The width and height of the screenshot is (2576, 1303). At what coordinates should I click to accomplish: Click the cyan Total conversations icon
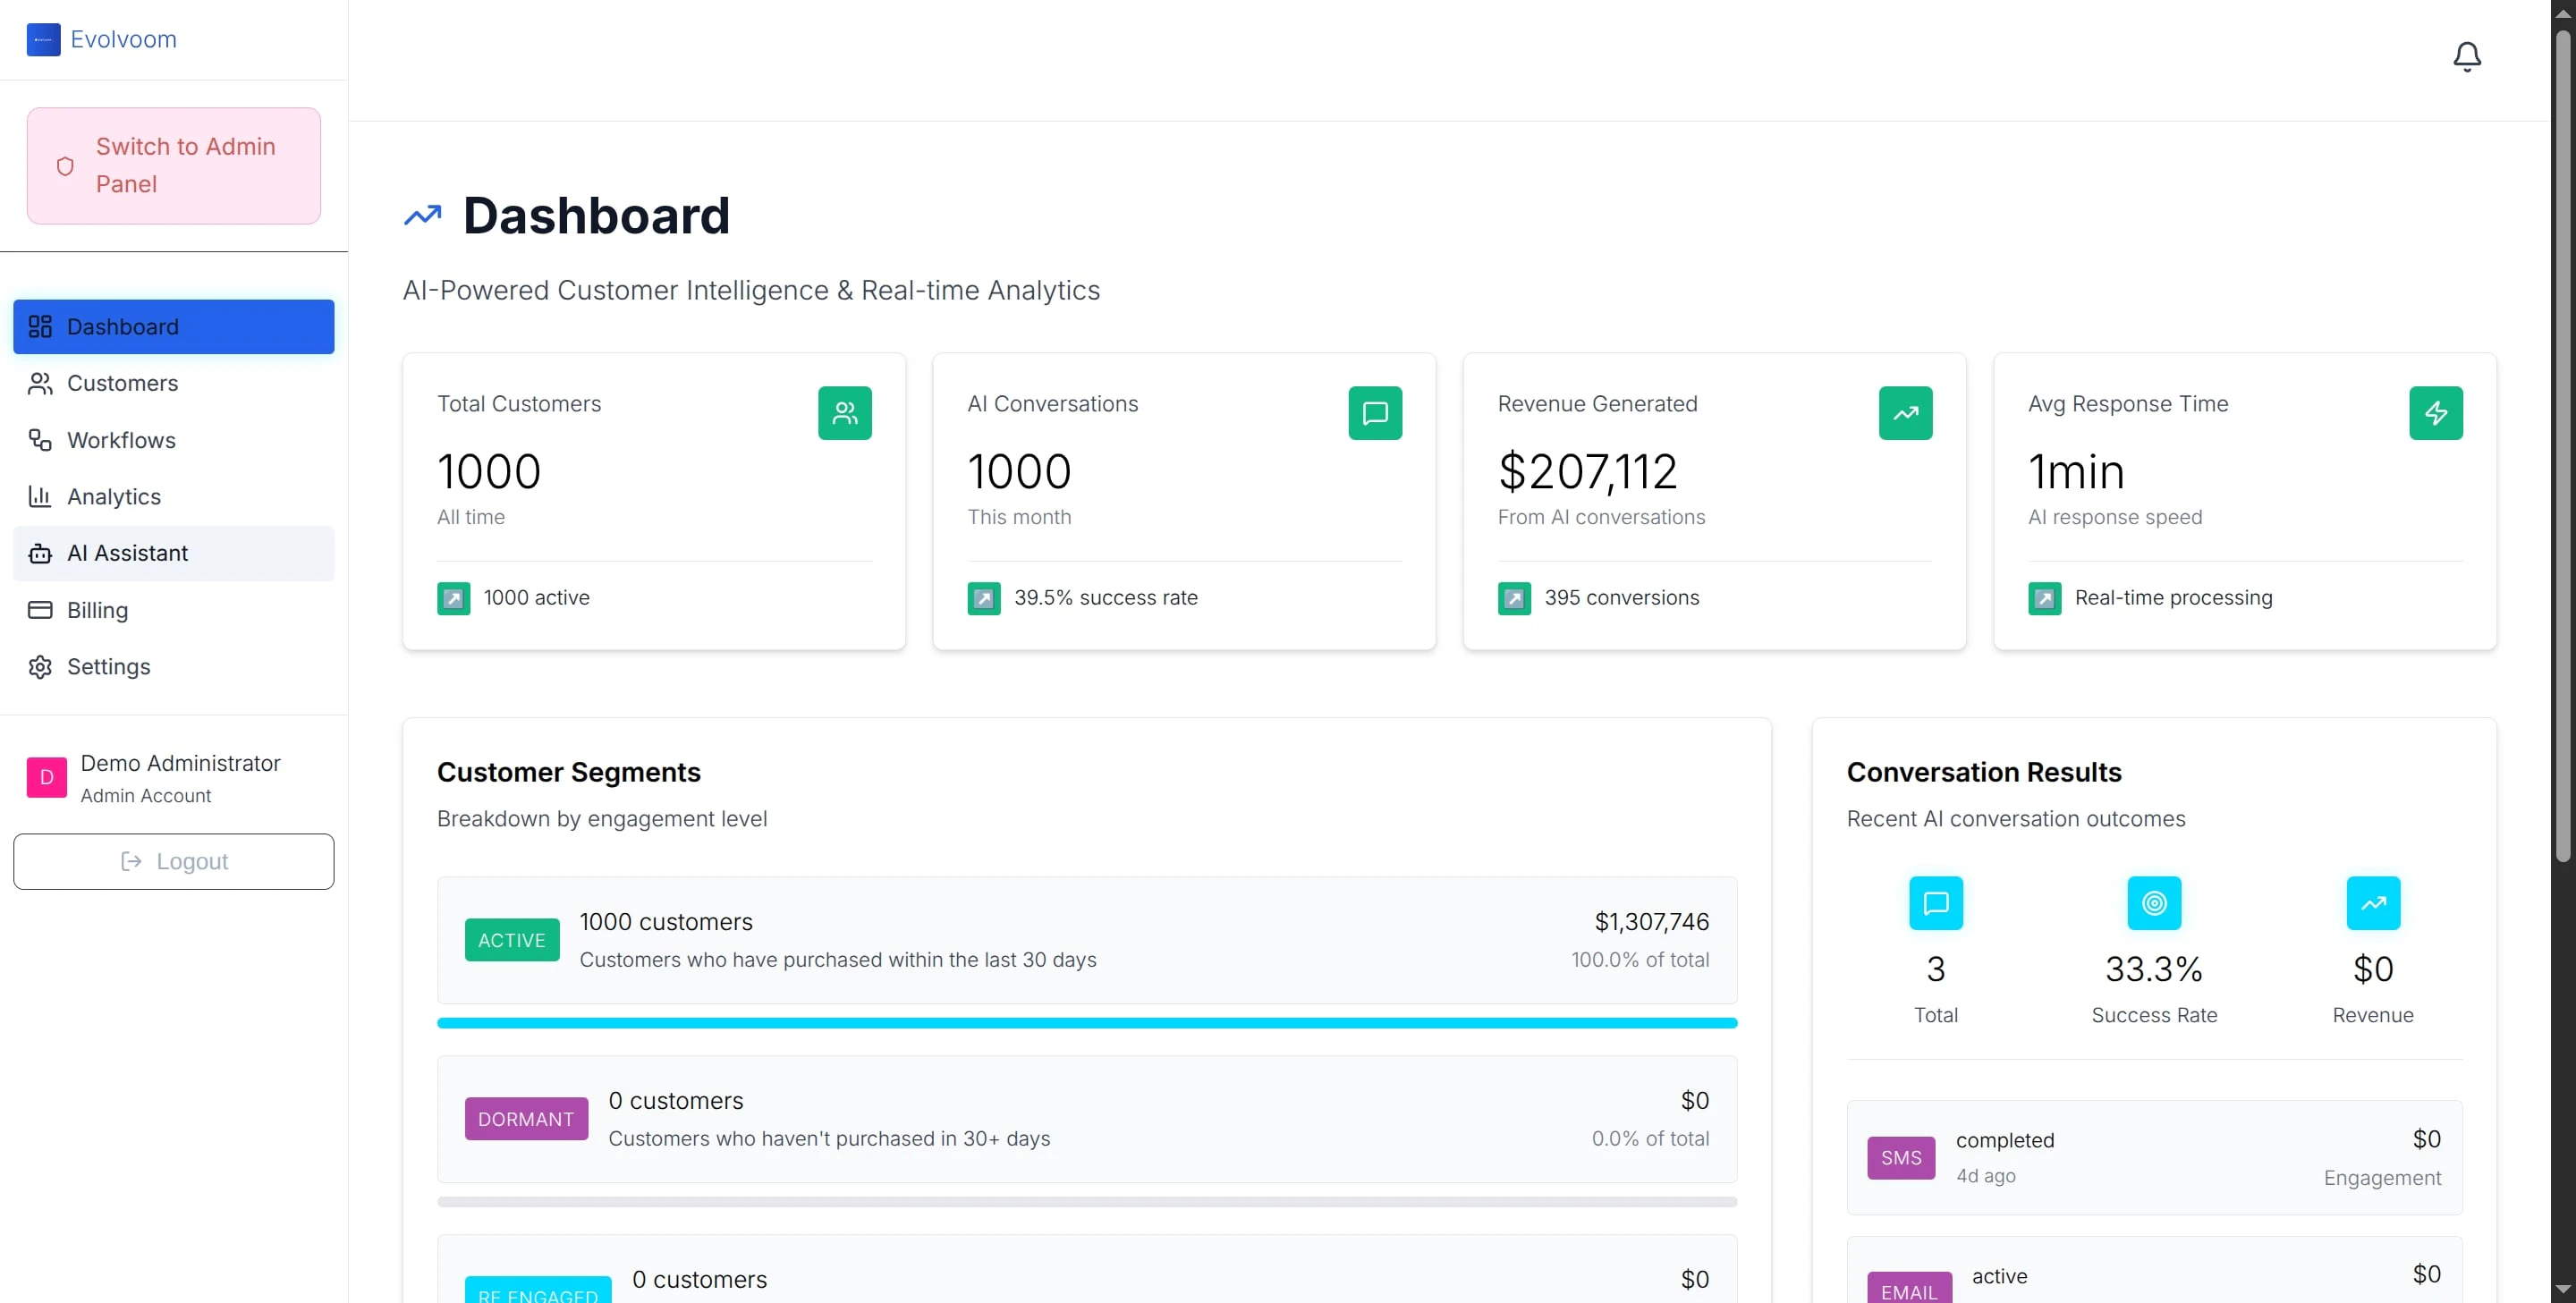[x=1935, y=903]
